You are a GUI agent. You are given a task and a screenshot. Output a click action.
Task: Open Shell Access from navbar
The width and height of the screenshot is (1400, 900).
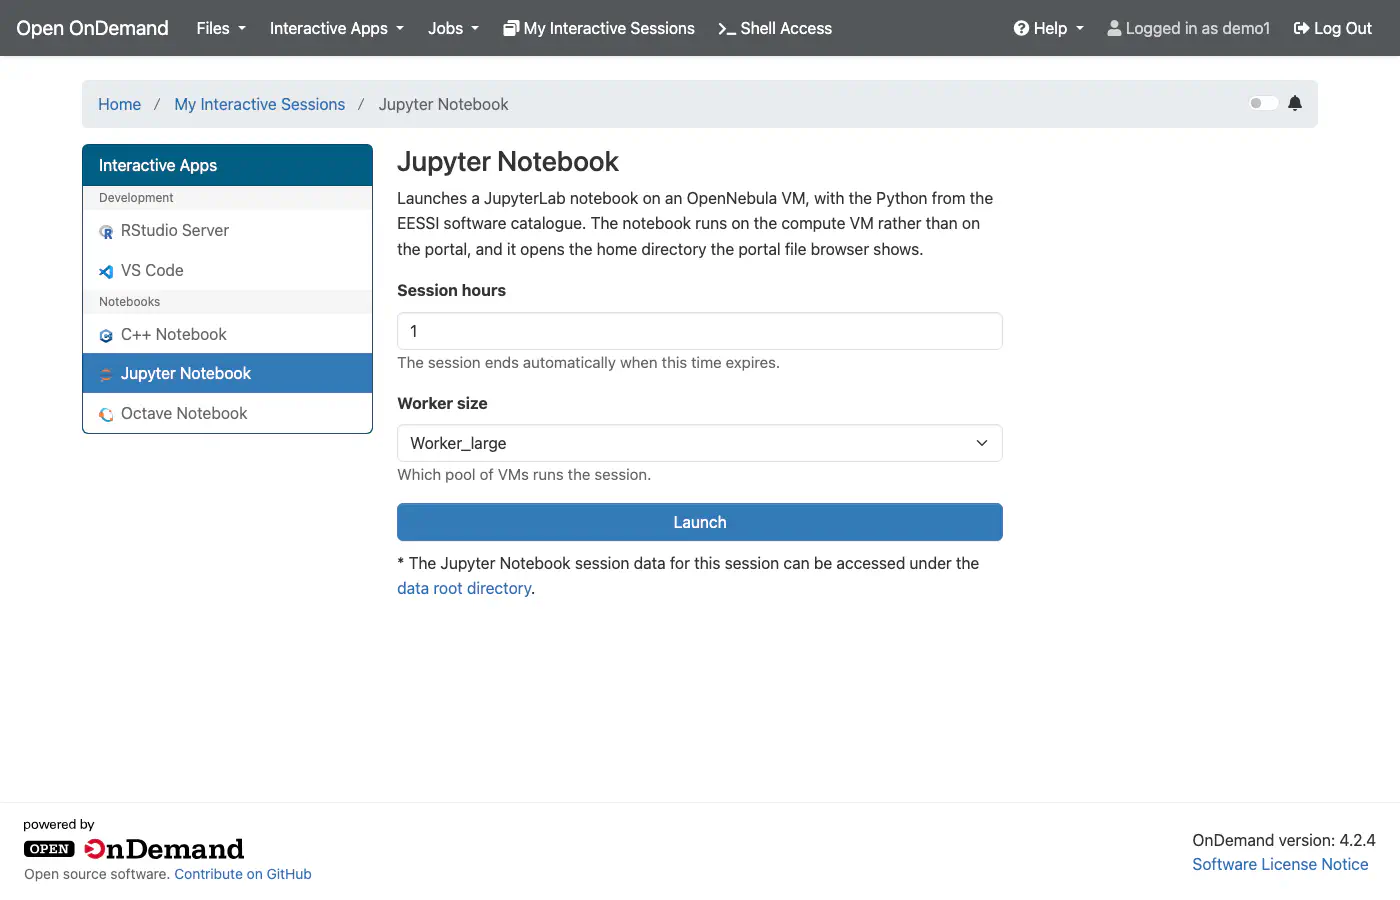[775, 28]
